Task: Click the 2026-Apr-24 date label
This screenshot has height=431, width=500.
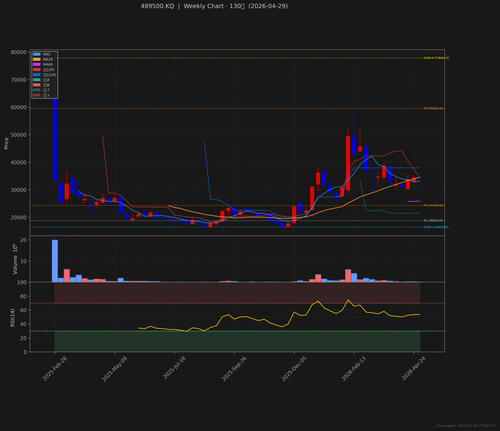Action: point(413,368)
